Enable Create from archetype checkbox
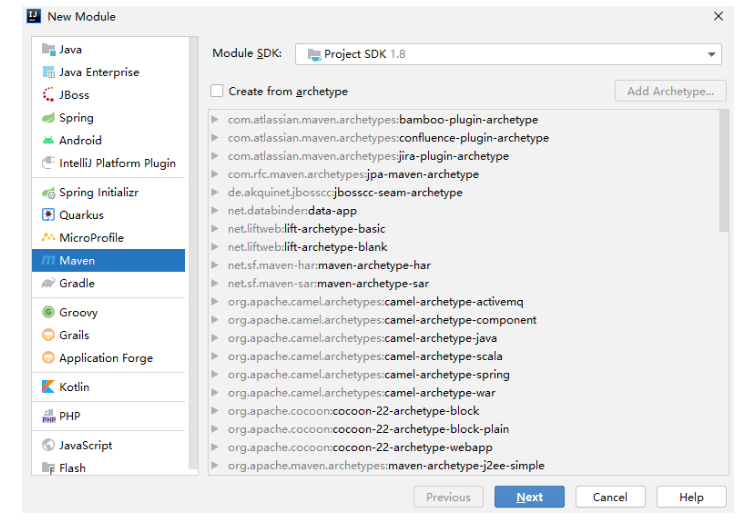The width and height of the screenshot is (755, 523). (217, 91)
